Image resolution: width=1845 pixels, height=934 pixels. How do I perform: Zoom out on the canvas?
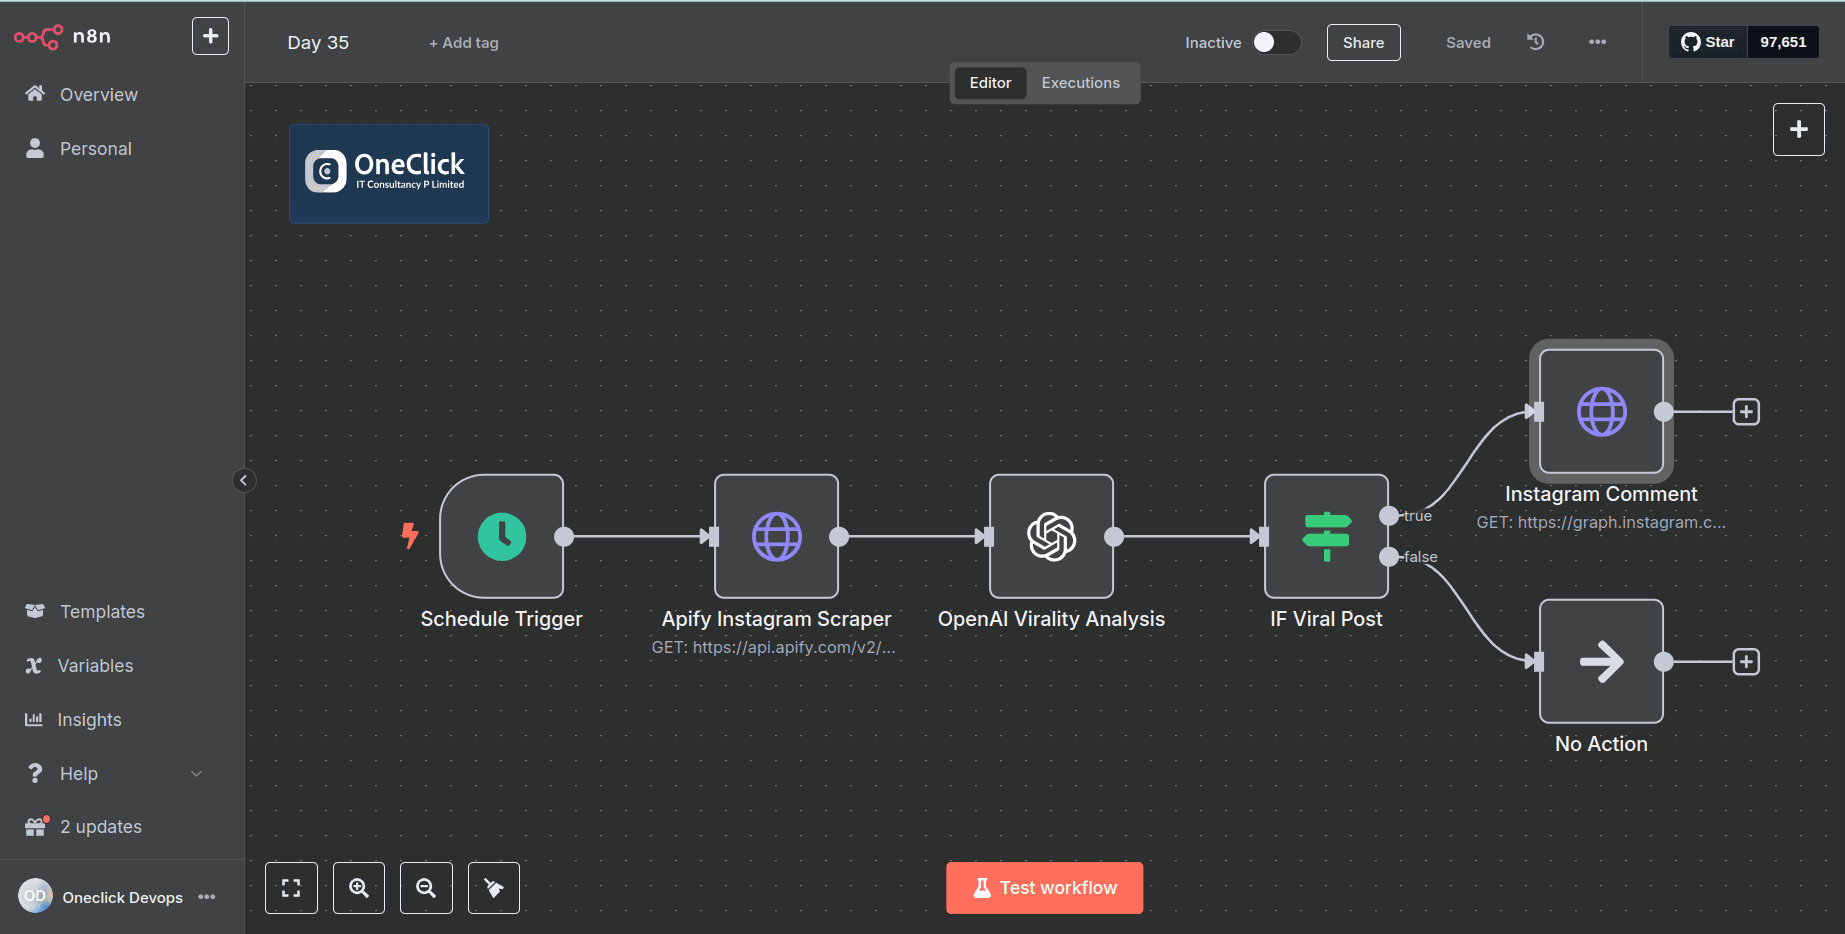pos(426,888)
